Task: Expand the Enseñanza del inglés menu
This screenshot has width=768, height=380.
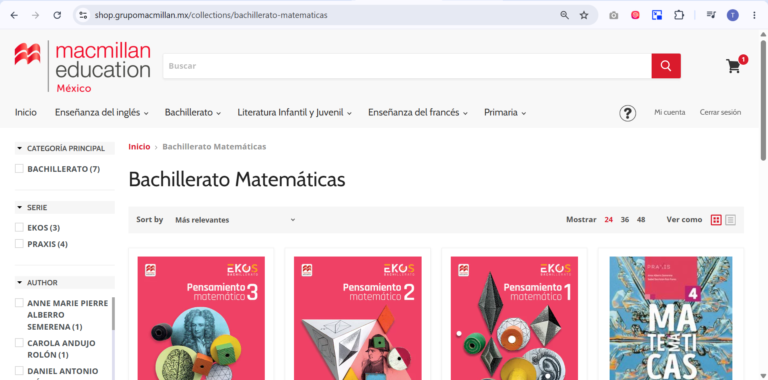Action: pyautogui.click(x=101, y=113)
